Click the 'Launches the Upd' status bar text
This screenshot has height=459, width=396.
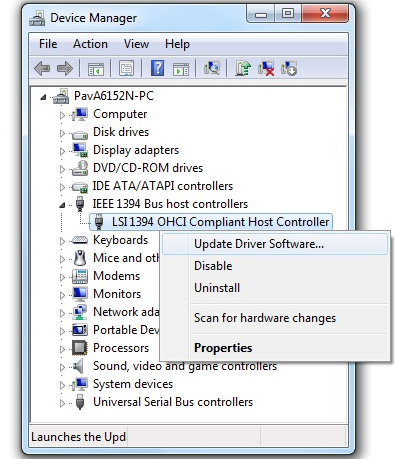click(x=78, y=437)
